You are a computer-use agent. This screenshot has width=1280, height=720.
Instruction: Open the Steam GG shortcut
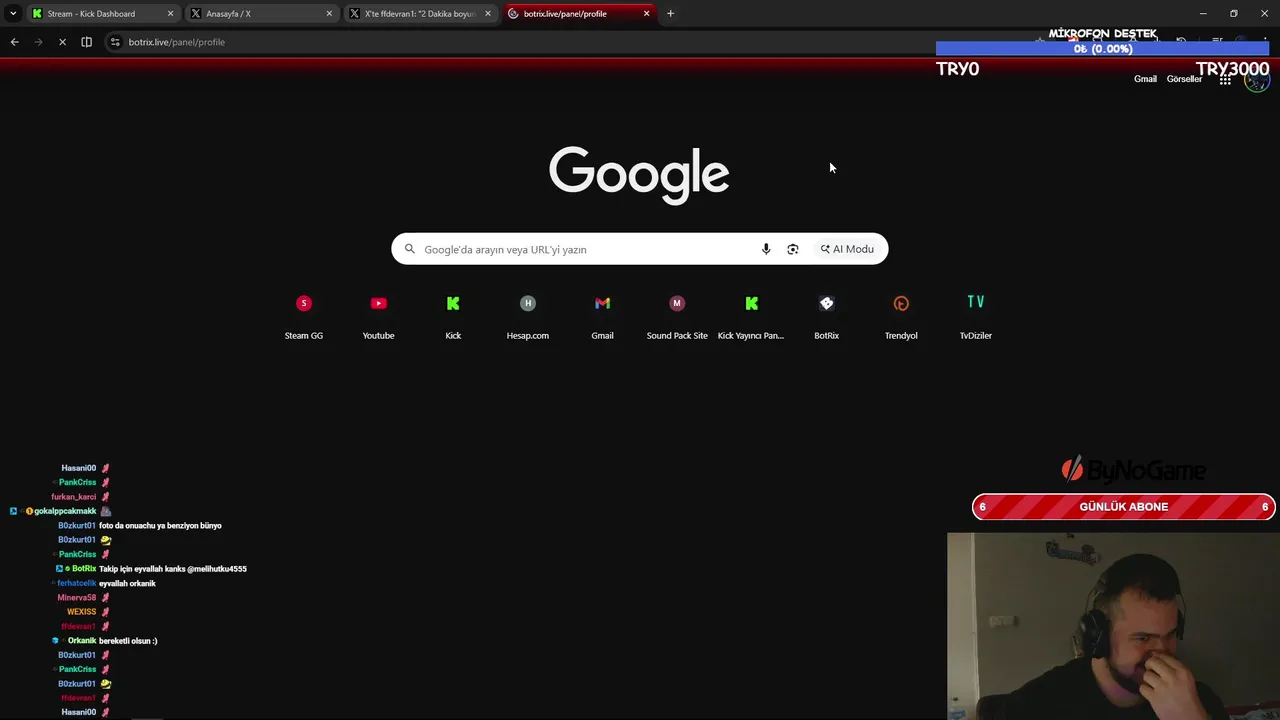pos(304,316)
